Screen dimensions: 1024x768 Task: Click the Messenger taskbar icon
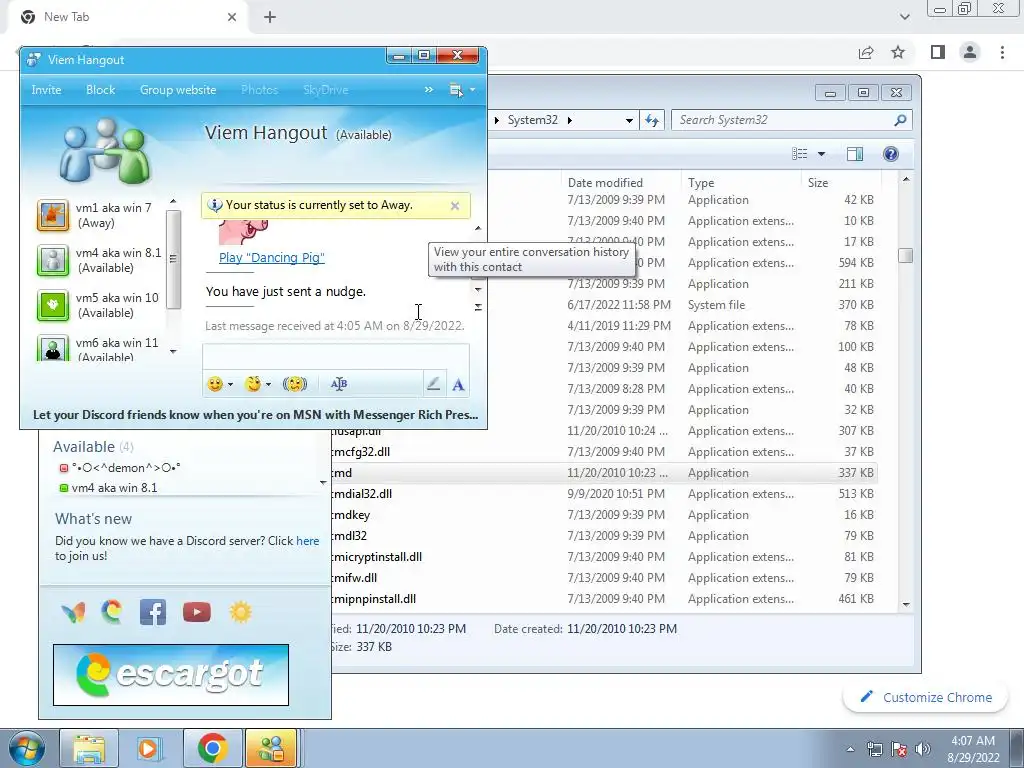tap(272, 748)
